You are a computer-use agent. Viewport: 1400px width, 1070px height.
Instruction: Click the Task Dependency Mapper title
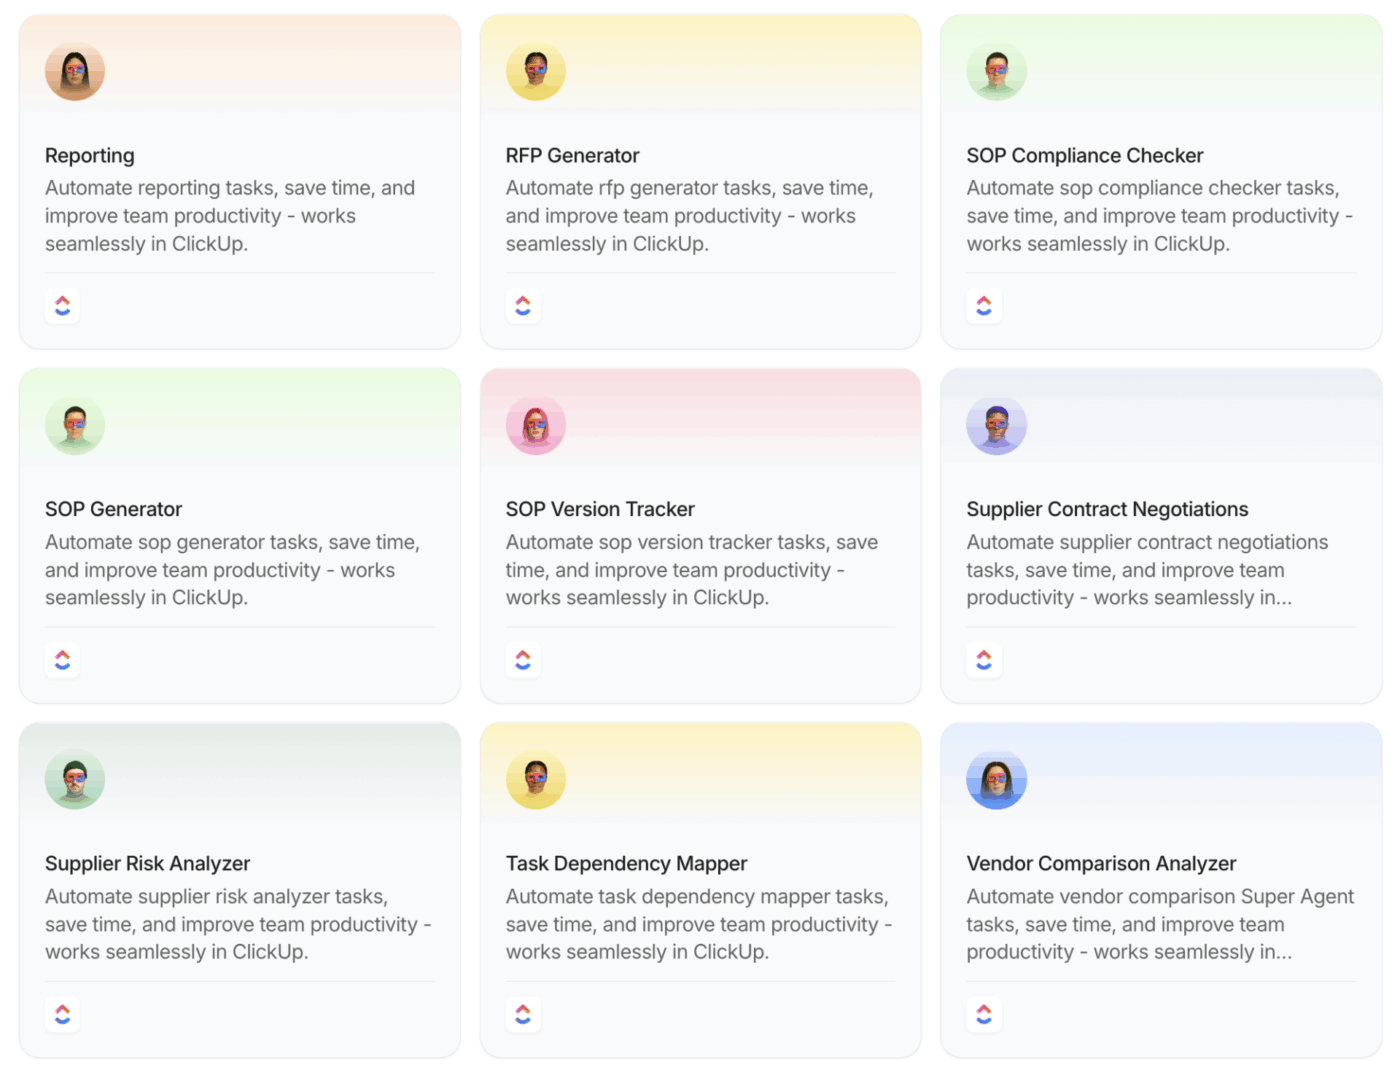point(626,863)
